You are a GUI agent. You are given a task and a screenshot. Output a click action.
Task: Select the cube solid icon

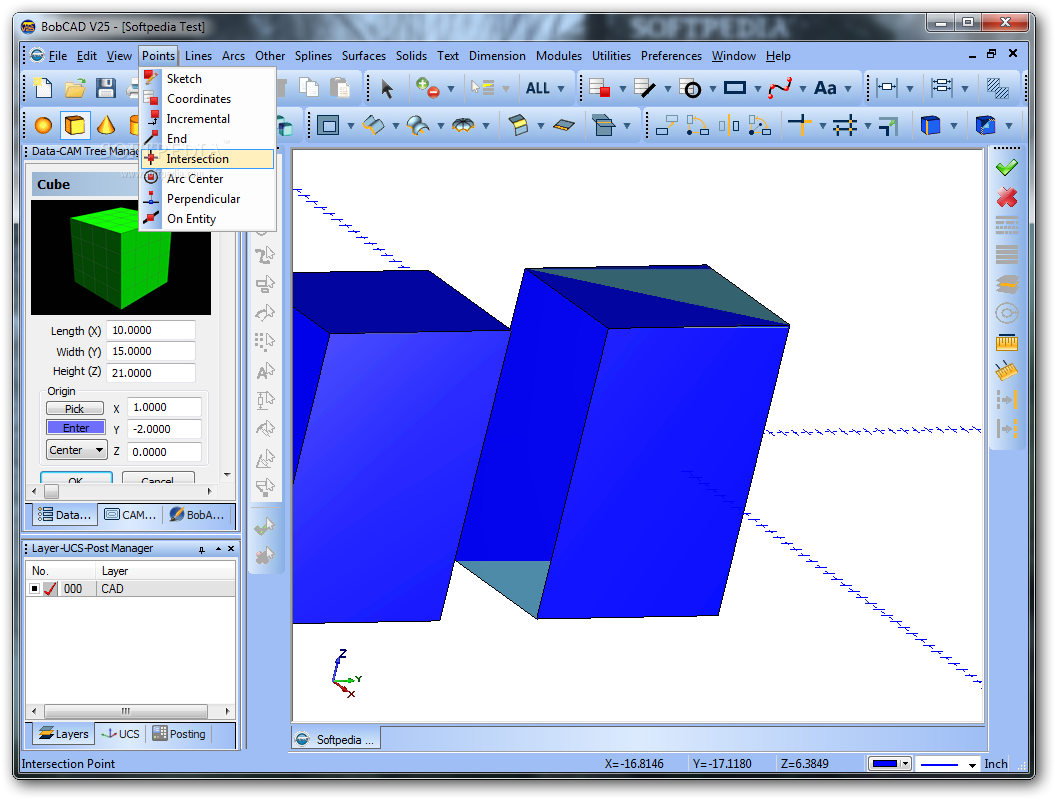point(75,125)
